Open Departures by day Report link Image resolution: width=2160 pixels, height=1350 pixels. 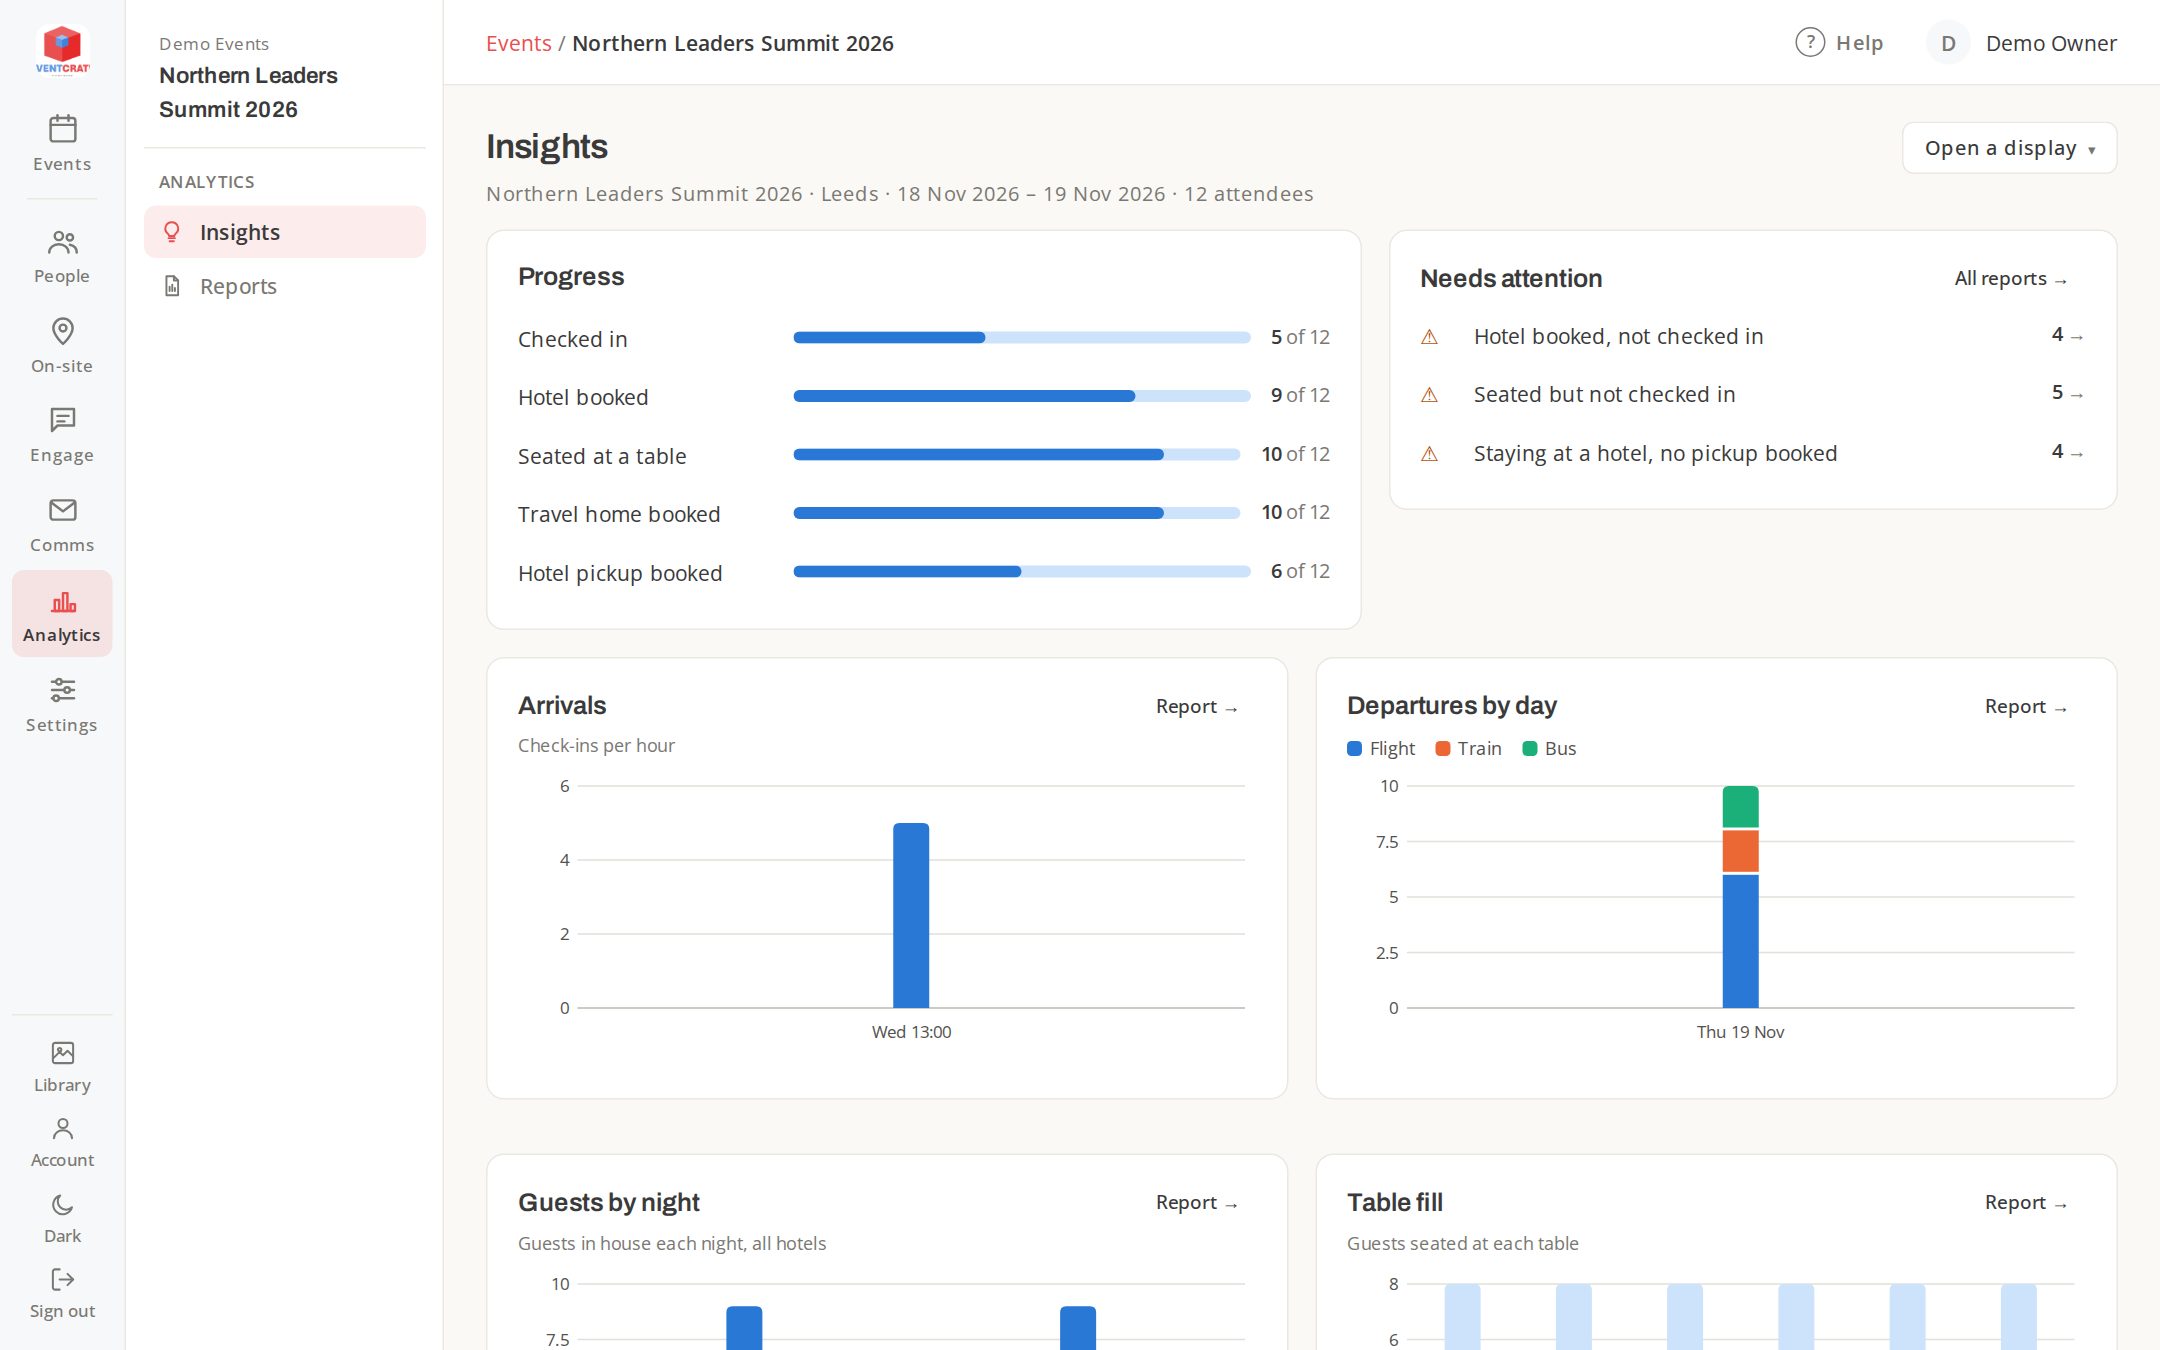(x=2026, y=706)
